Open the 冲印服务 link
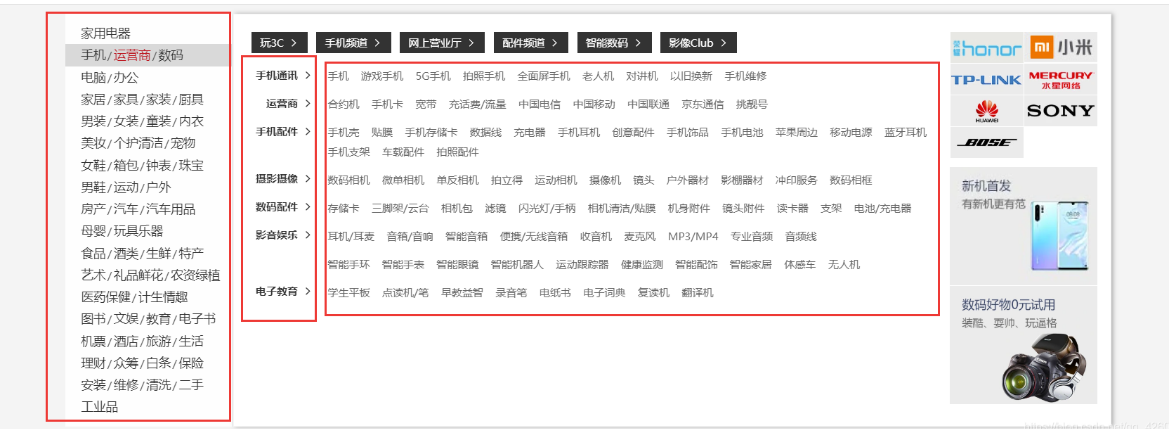 coord(796,181)
